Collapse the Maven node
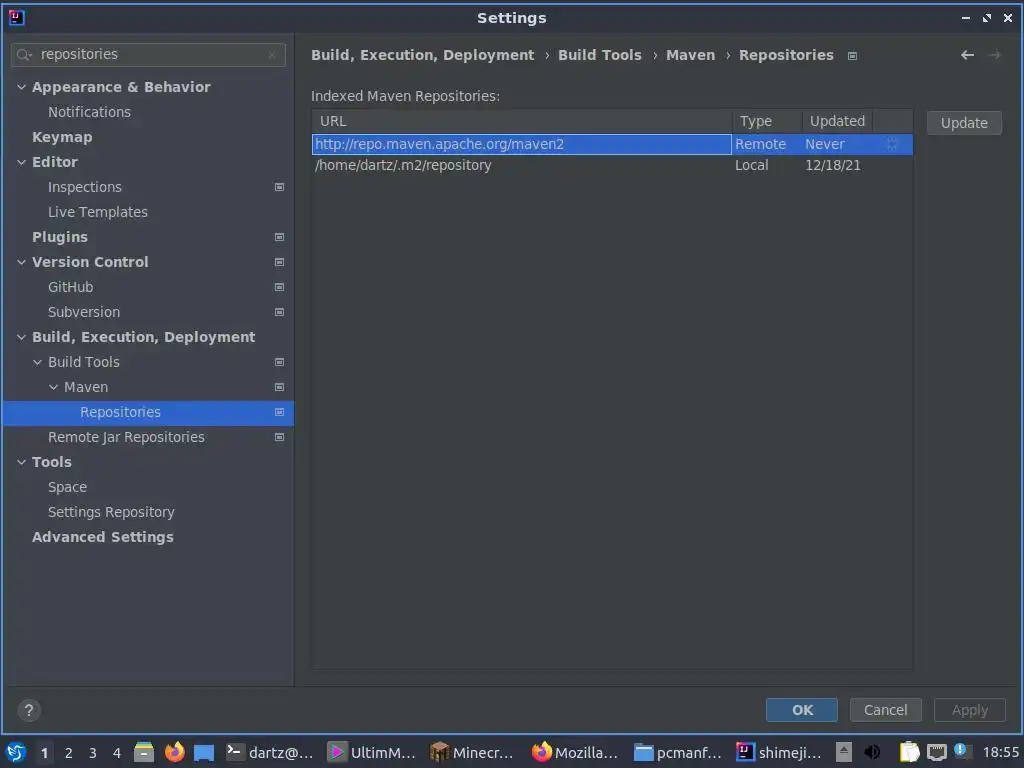This screenshot has width=1024, height=768. click(54, 387)
